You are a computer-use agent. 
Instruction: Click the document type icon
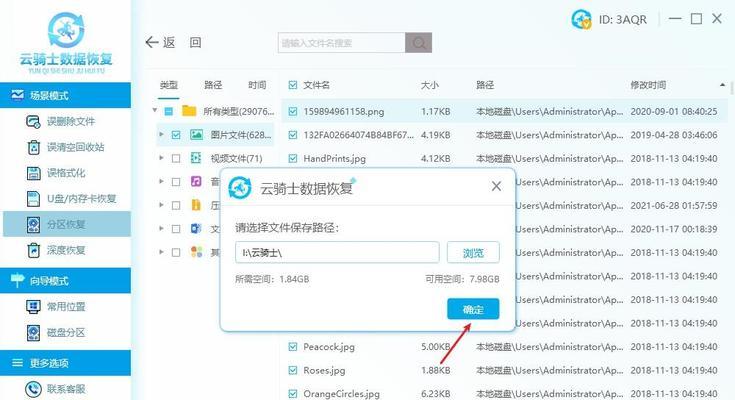[x=196, y=228]
